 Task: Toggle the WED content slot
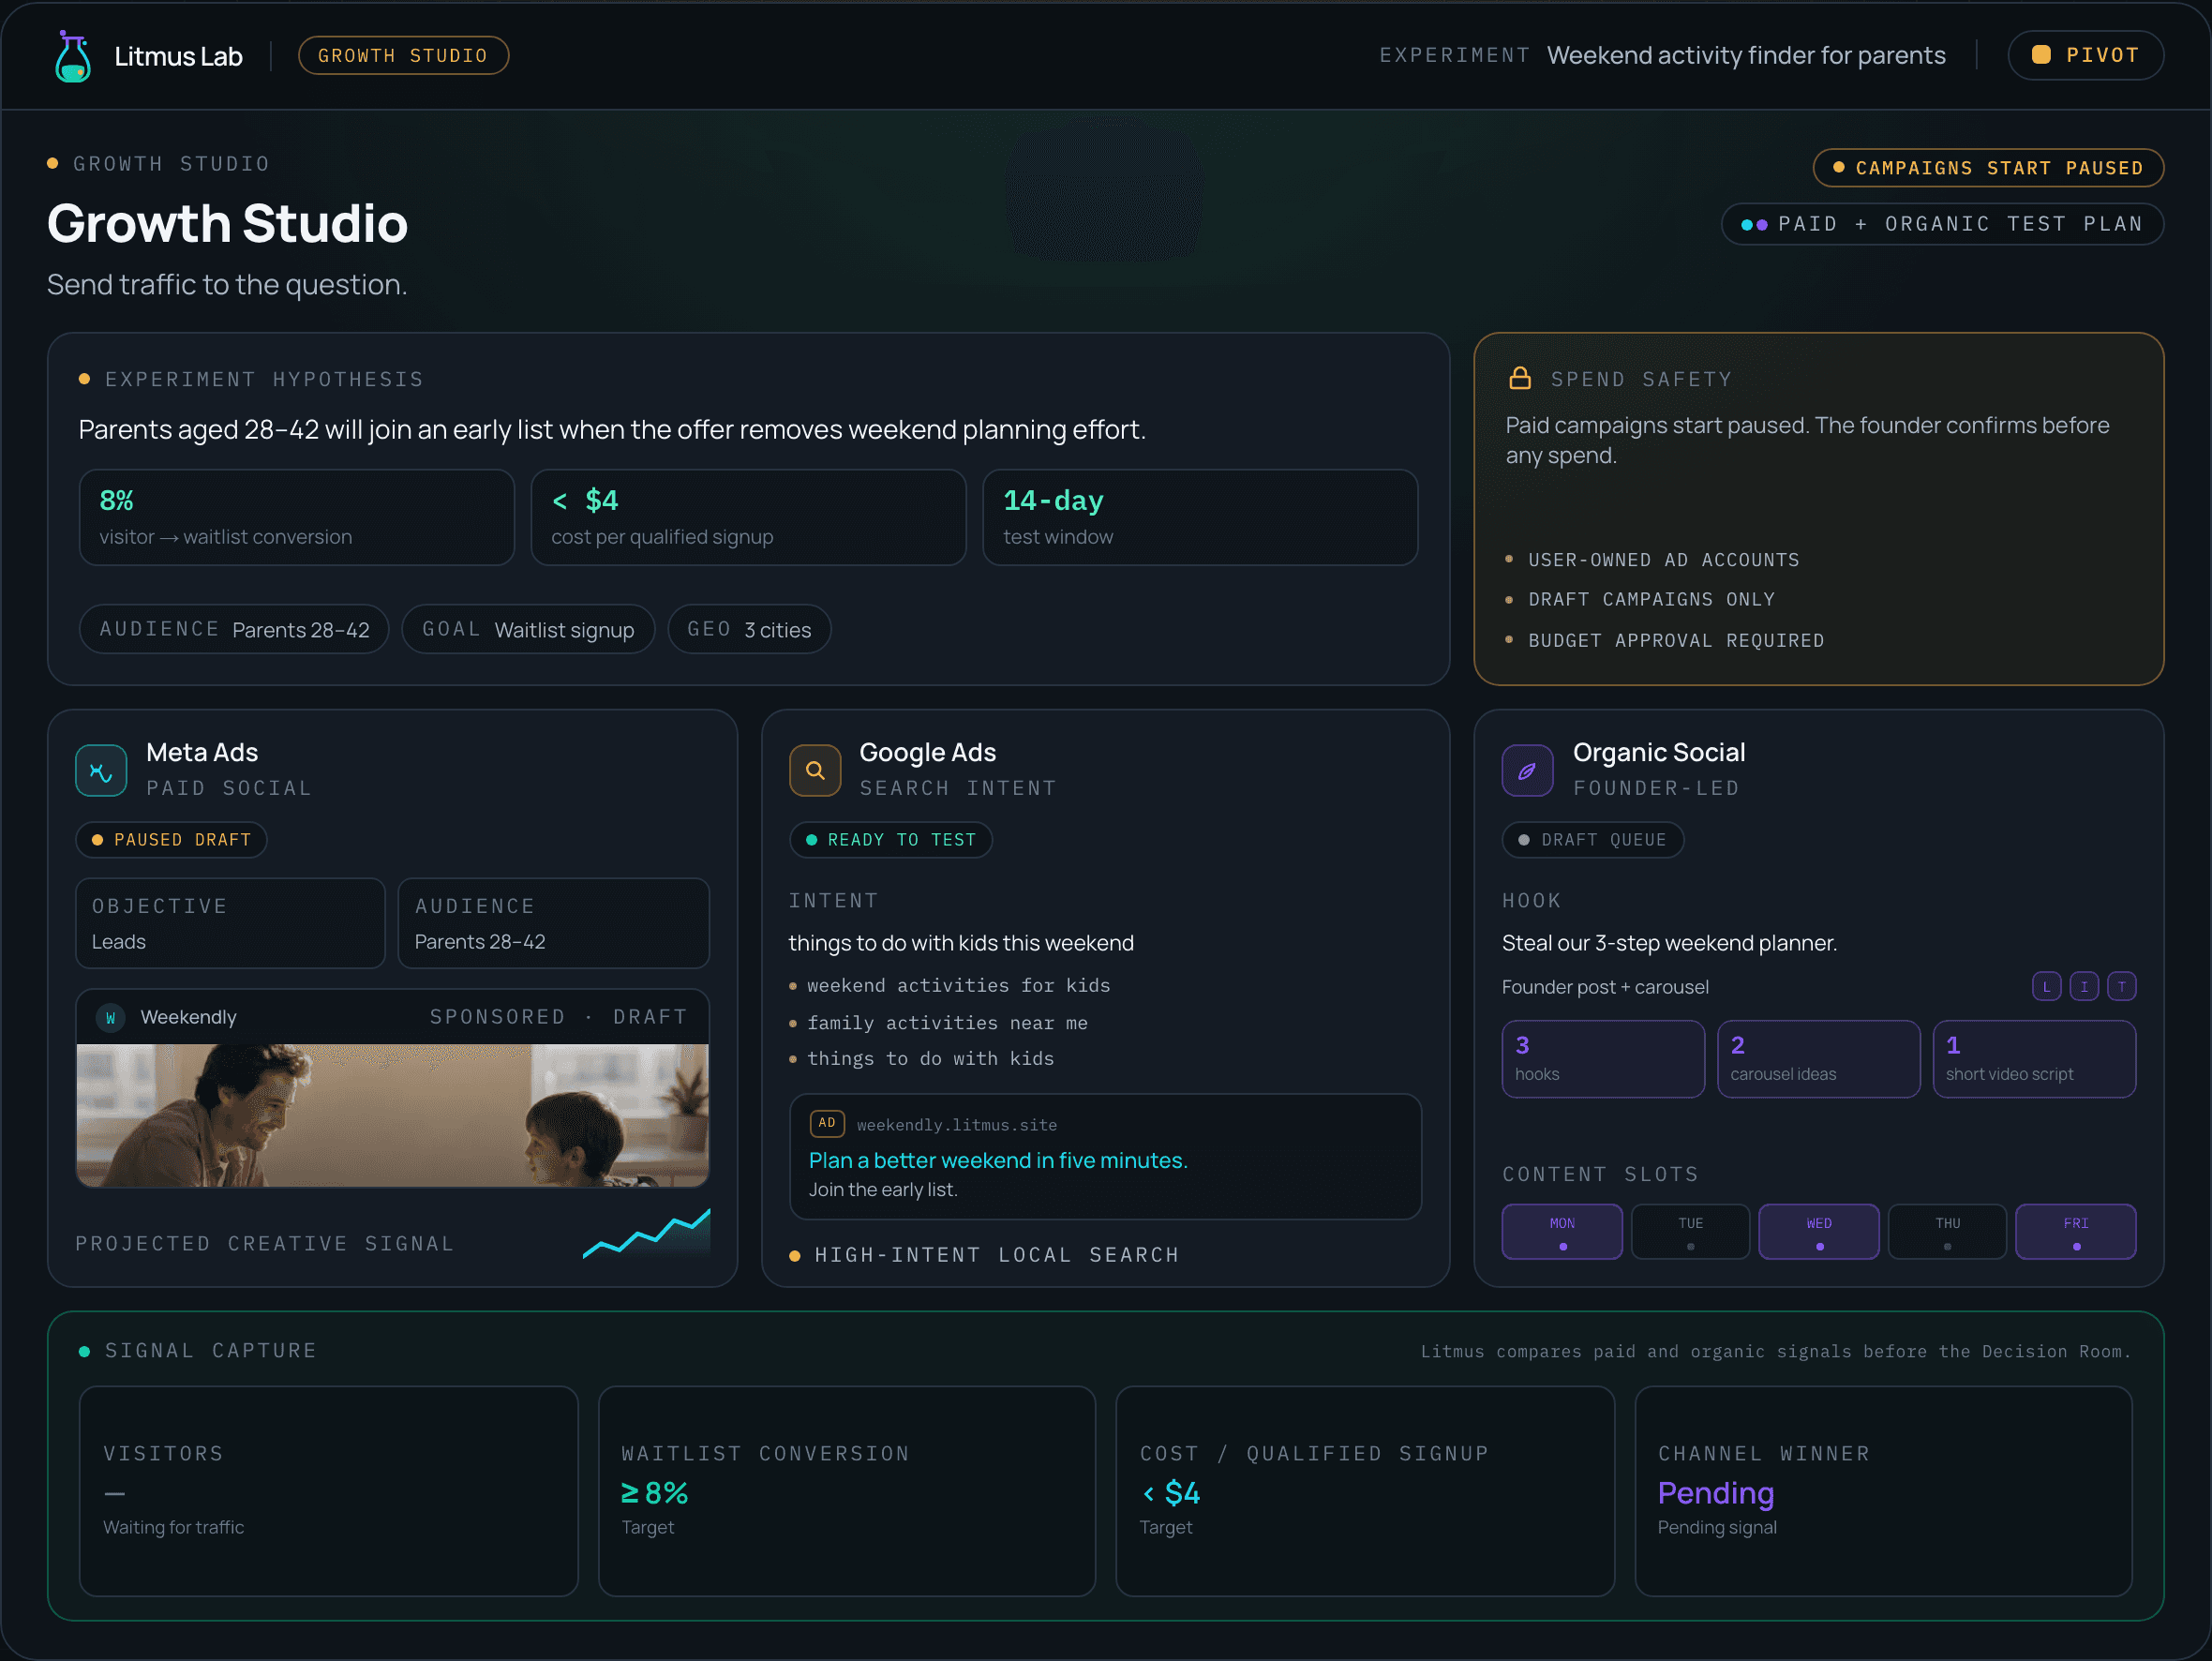pyautogui.click(x=1819, y=1232)
